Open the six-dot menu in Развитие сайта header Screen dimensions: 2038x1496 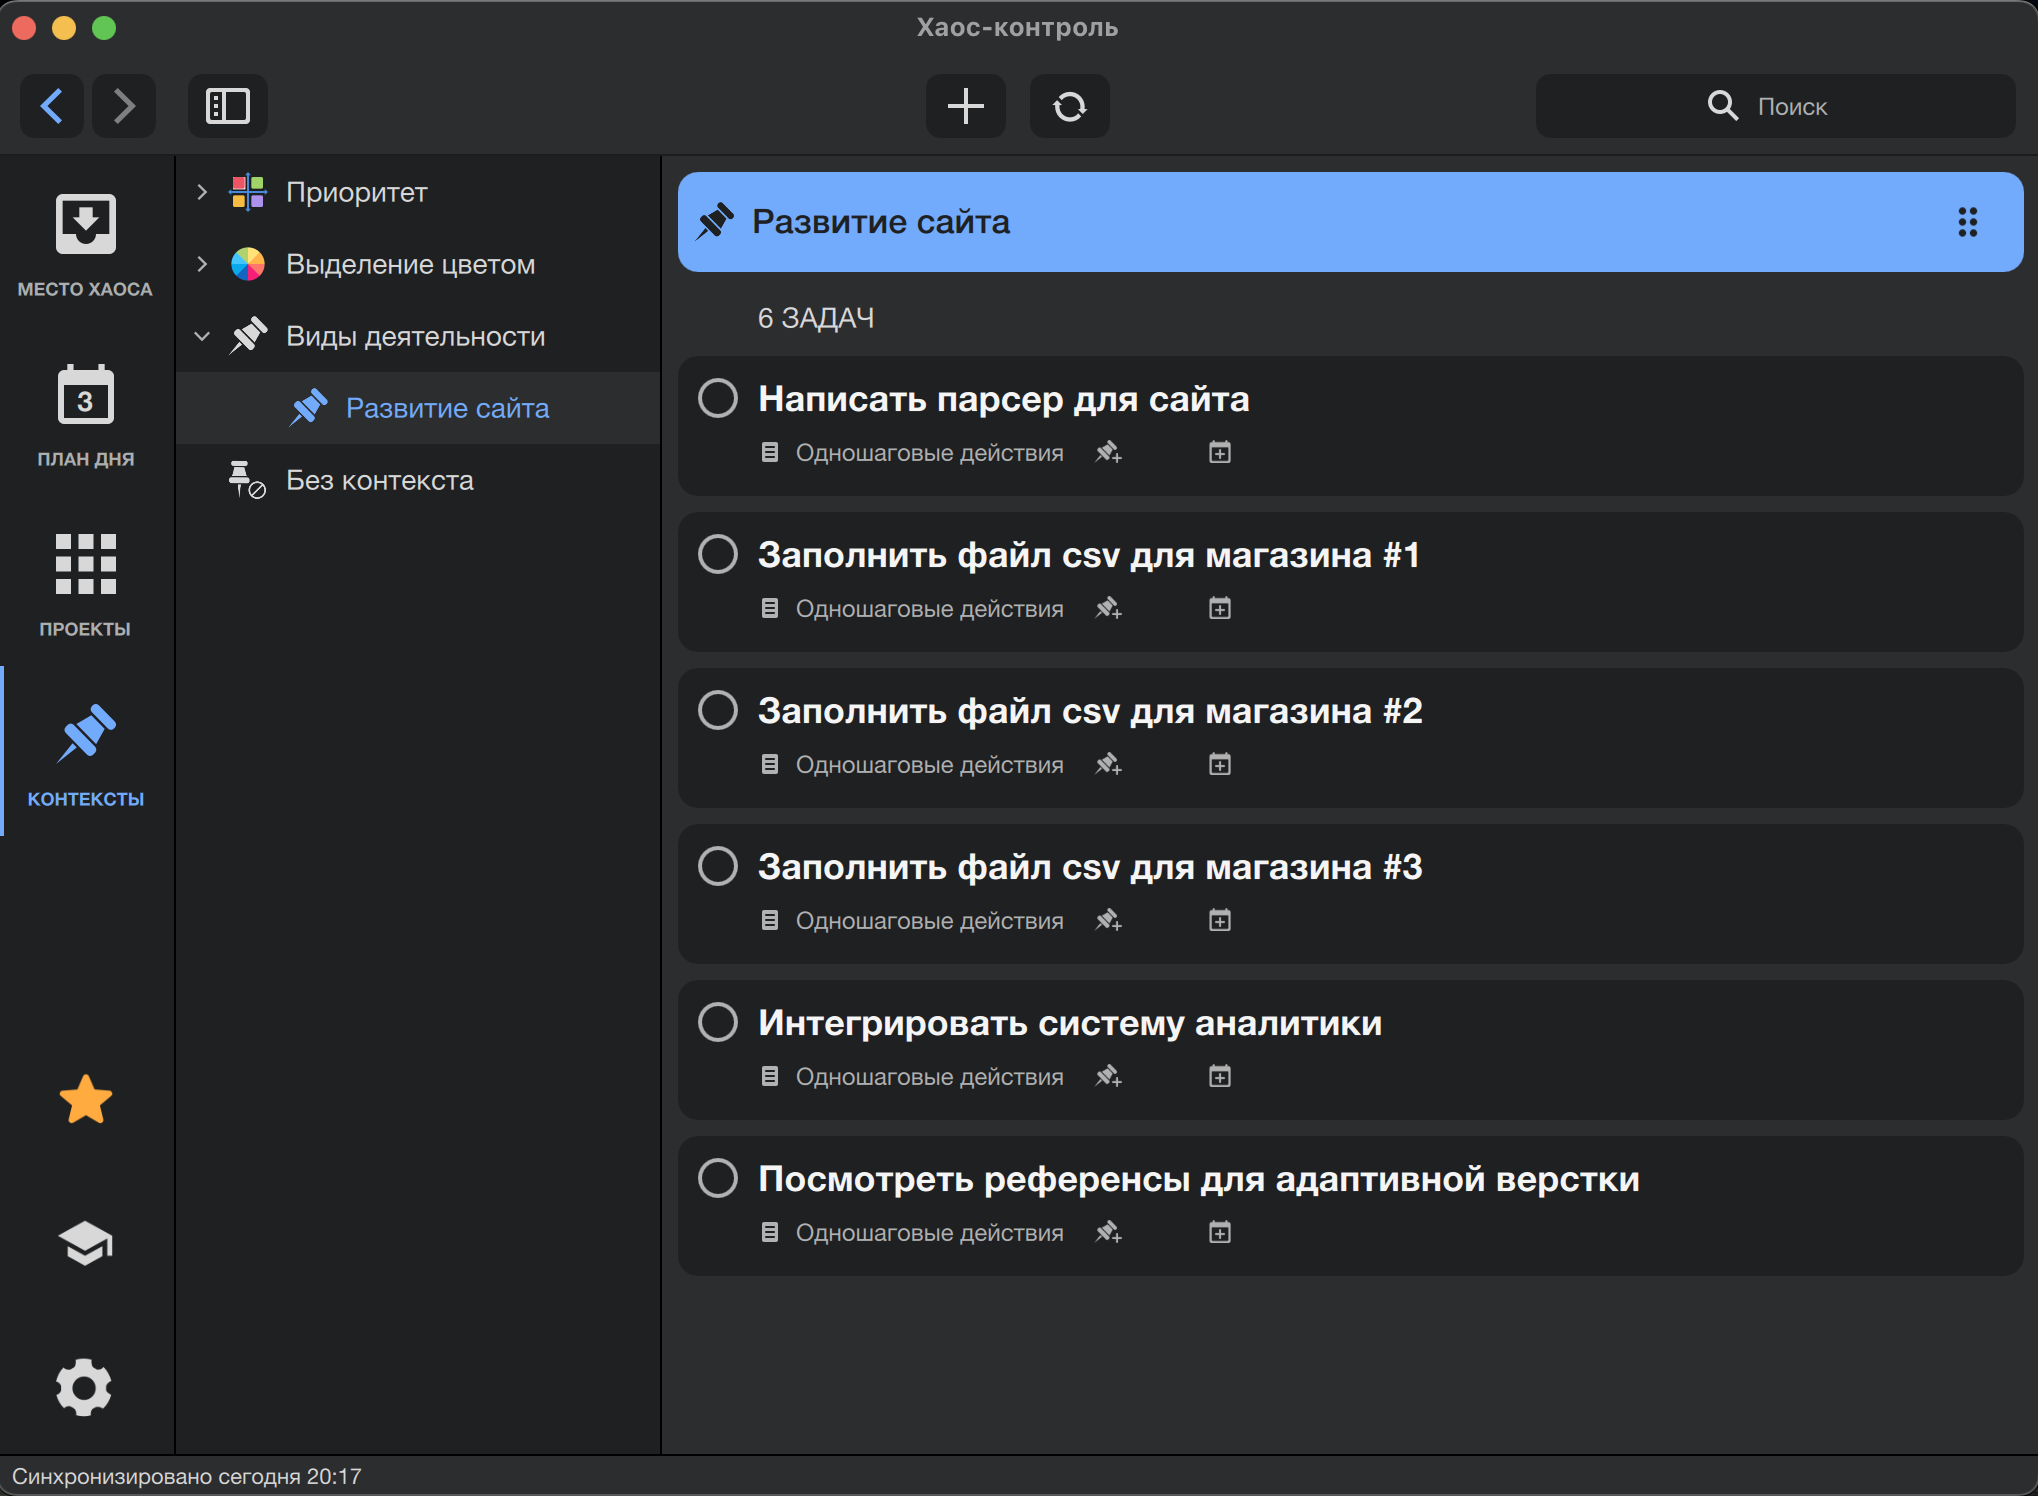[x=1967, y=222]
